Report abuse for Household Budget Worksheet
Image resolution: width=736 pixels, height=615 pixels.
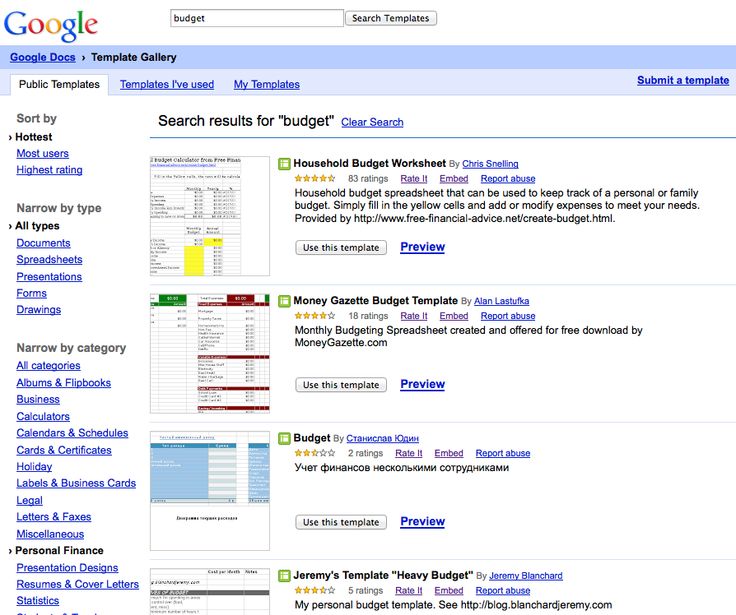pyautogui.click(x=508, y=179)
